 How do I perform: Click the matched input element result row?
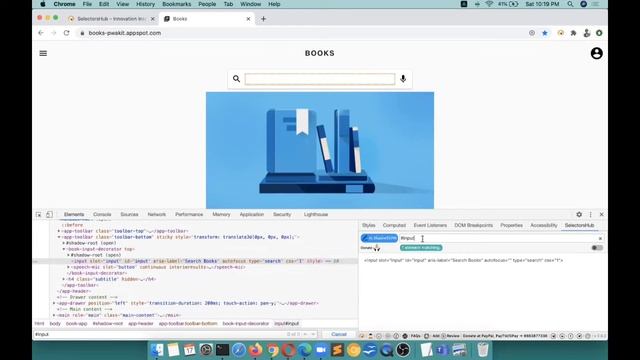pyautogui.click(x=463, y=260)
